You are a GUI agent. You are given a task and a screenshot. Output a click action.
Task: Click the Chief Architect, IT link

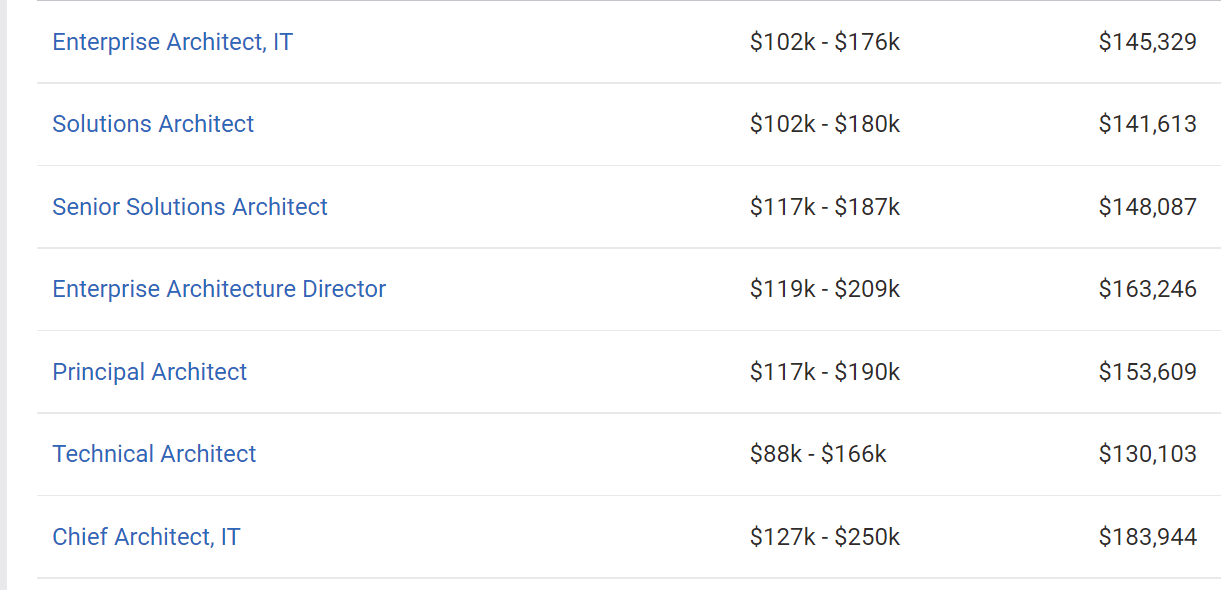click(x=146, y=537)
